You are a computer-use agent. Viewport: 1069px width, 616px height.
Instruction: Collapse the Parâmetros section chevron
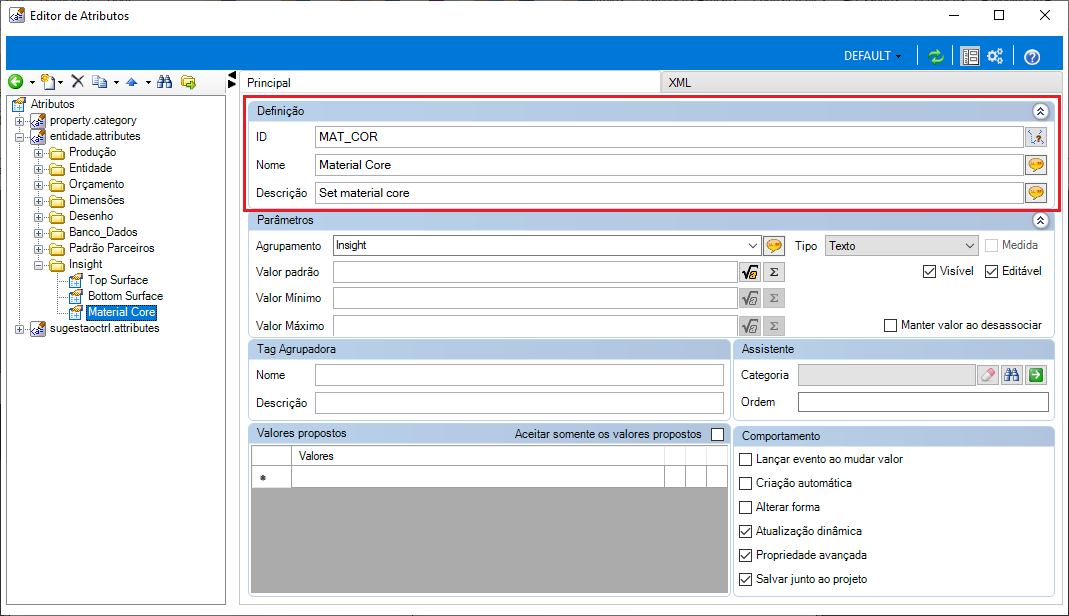point(1040,220)
